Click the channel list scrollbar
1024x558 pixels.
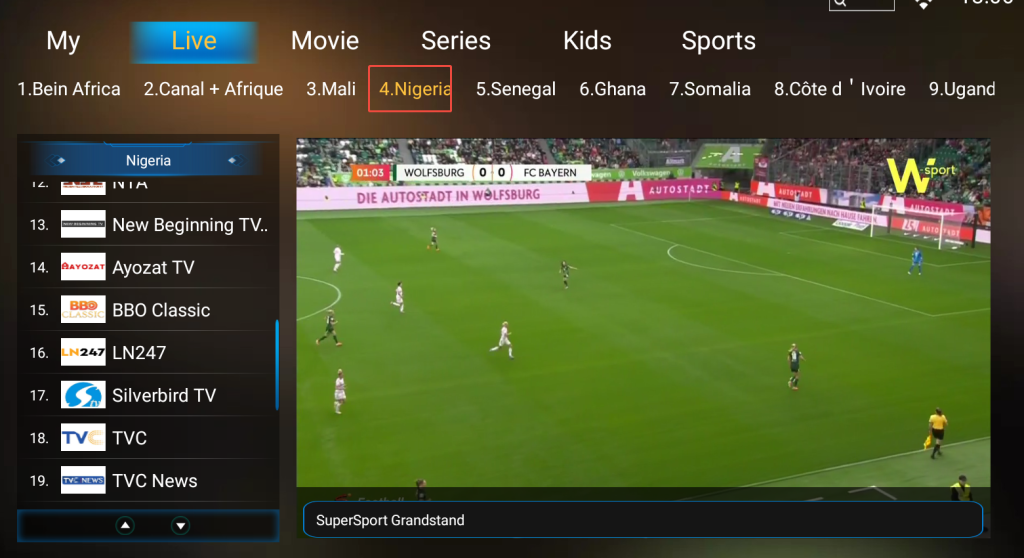[x=277, y=365]
